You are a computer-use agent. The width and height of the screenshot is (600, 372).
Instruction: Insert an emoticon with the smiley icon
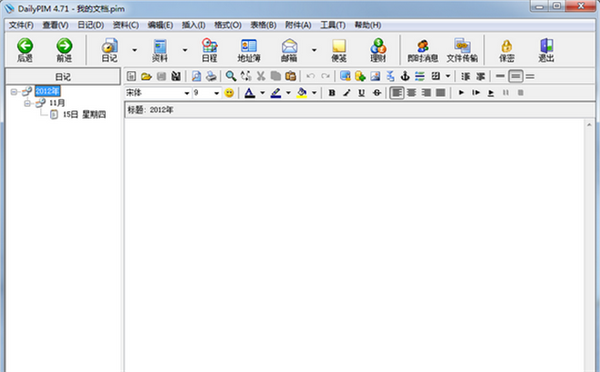coord(229,93)
